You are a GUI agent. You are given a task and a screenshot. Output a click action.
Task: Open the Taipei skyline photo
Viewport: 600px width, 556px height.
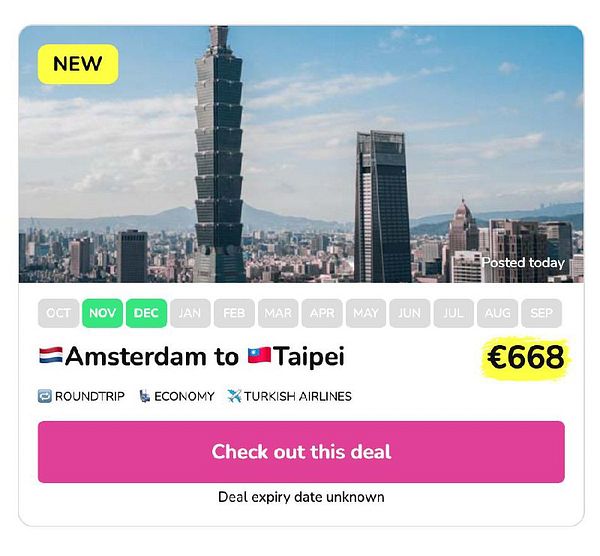pyautogui.click(x=301, y=154)
